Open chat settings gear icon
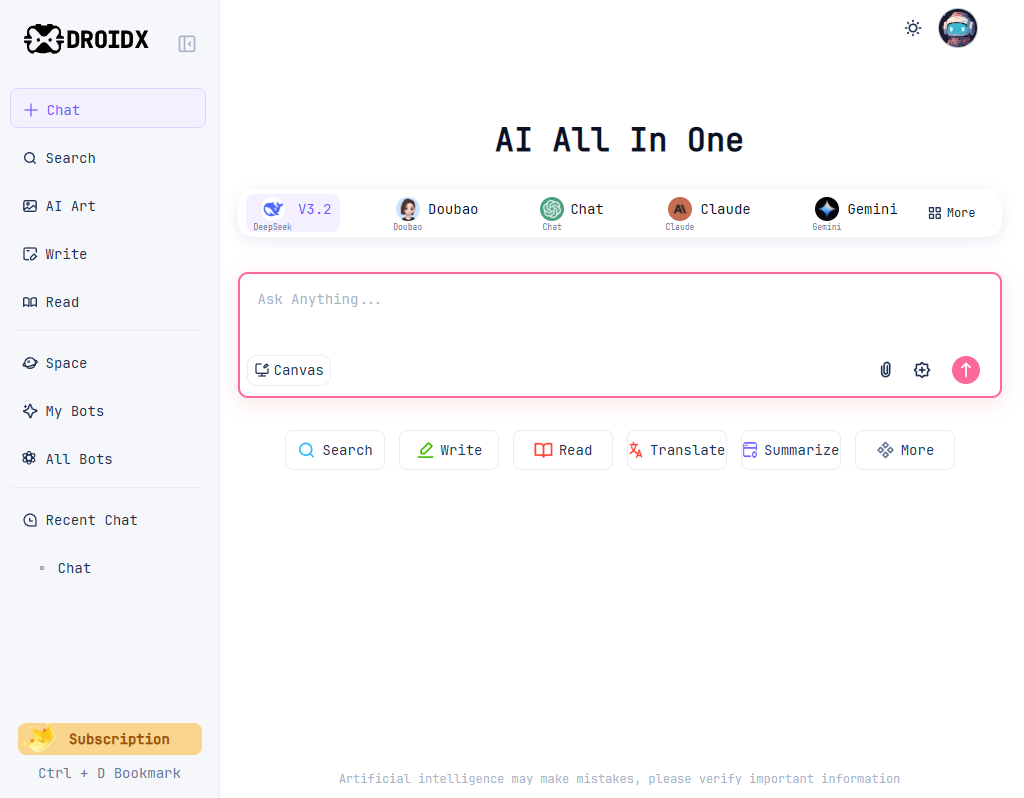This screenshot has width=1024, height=798. (922, 370)
